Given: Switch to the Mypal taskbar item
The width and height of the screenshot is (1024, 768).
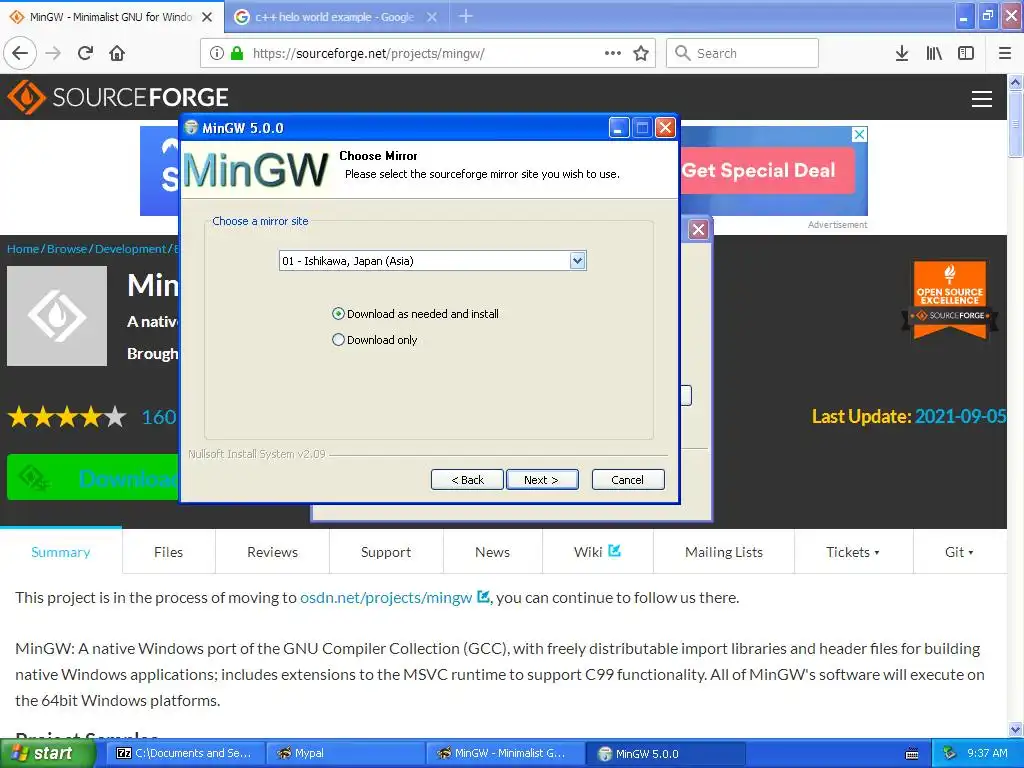Looking at the screenshot, I should click(x=344, y=754).
